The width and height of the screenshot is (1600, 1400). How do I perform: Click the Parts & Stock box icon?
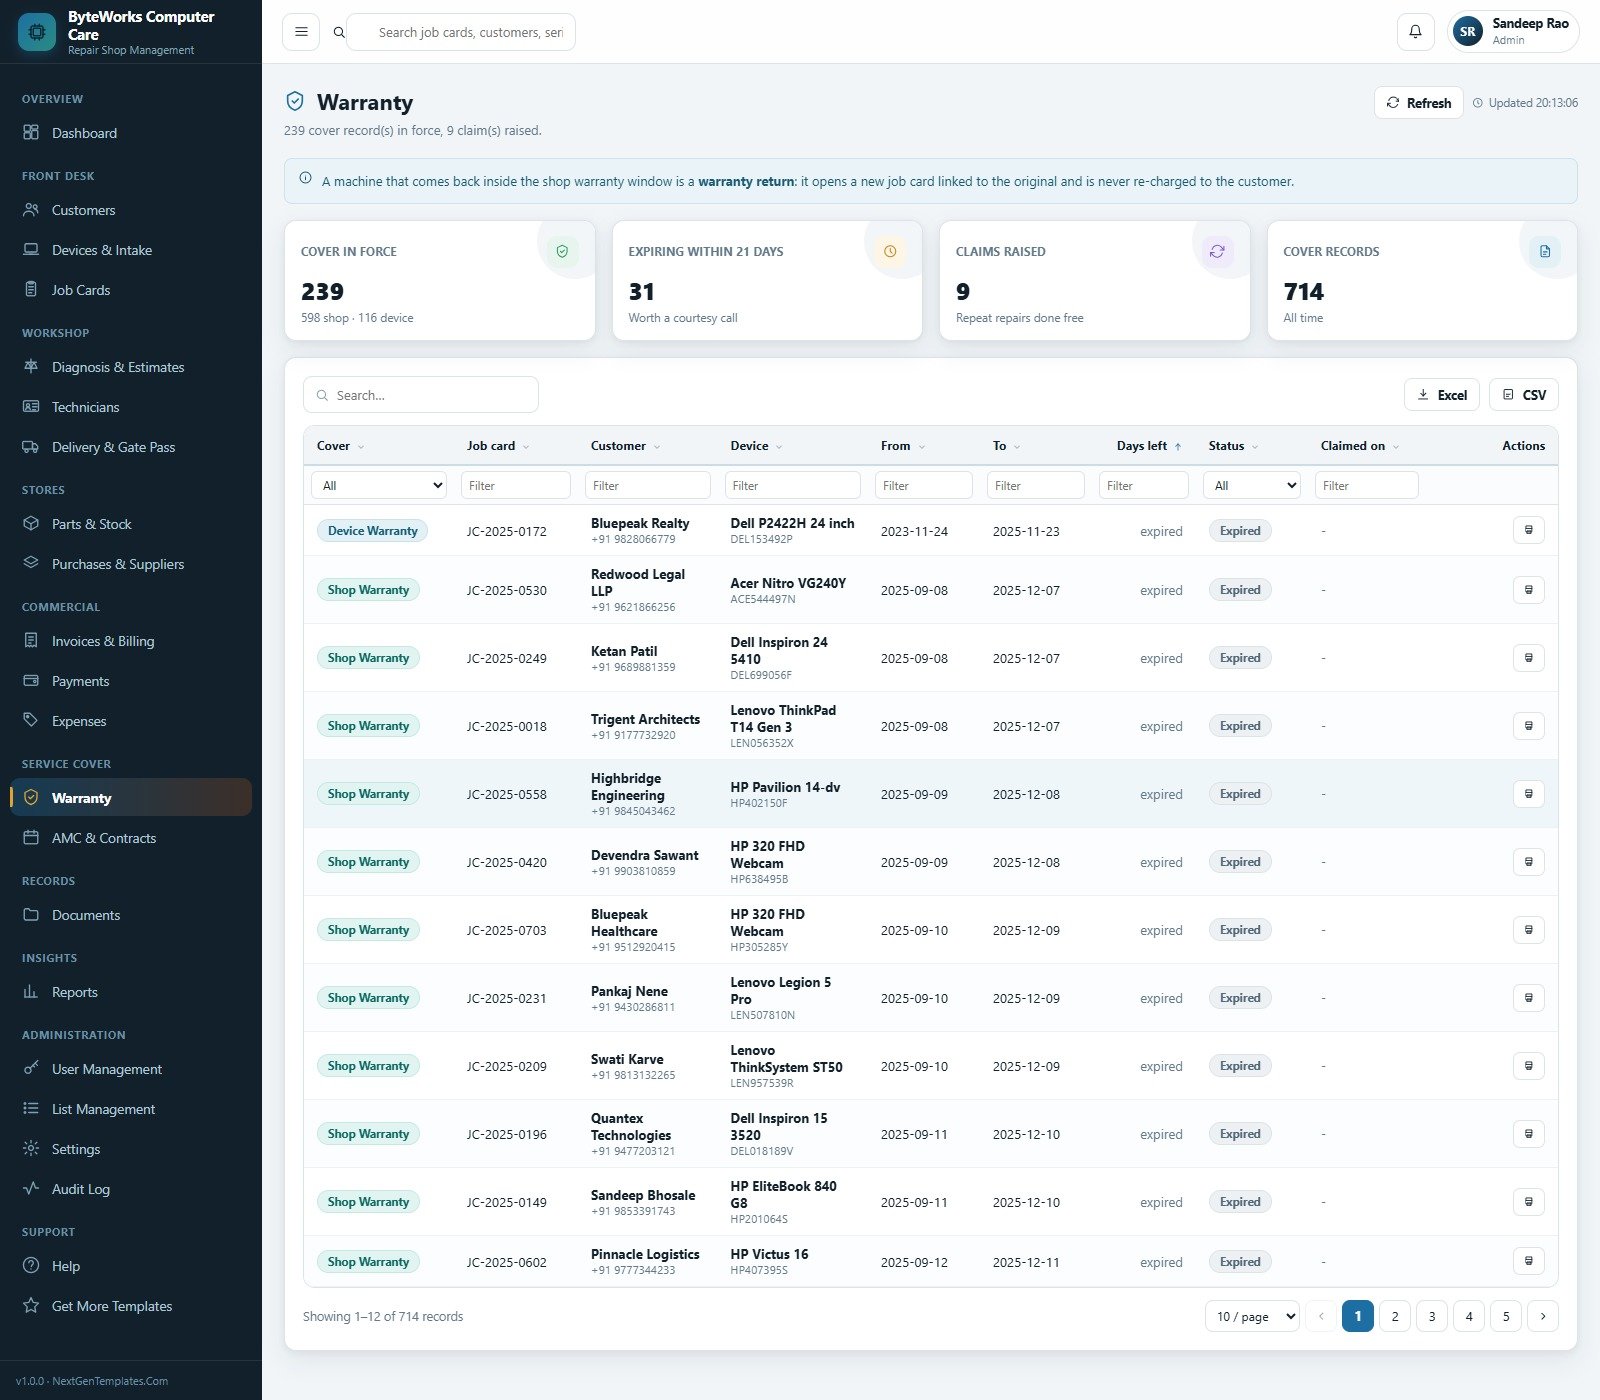point(31,524)
